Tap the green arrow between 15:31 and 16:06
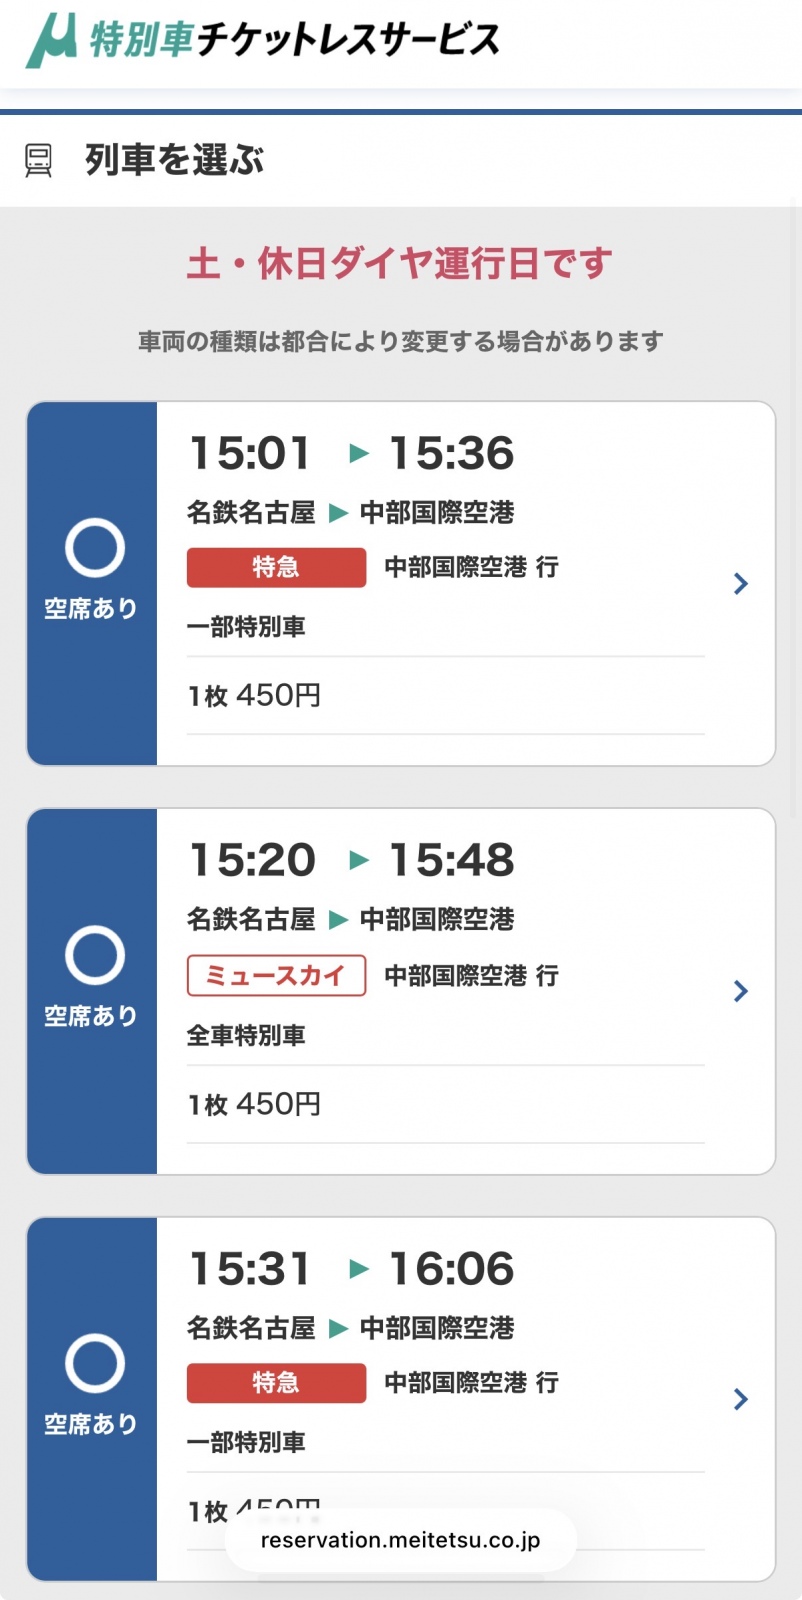The width and height of the screenshot is (802, 1600). pyautogui.click(x=359, y=1269)
